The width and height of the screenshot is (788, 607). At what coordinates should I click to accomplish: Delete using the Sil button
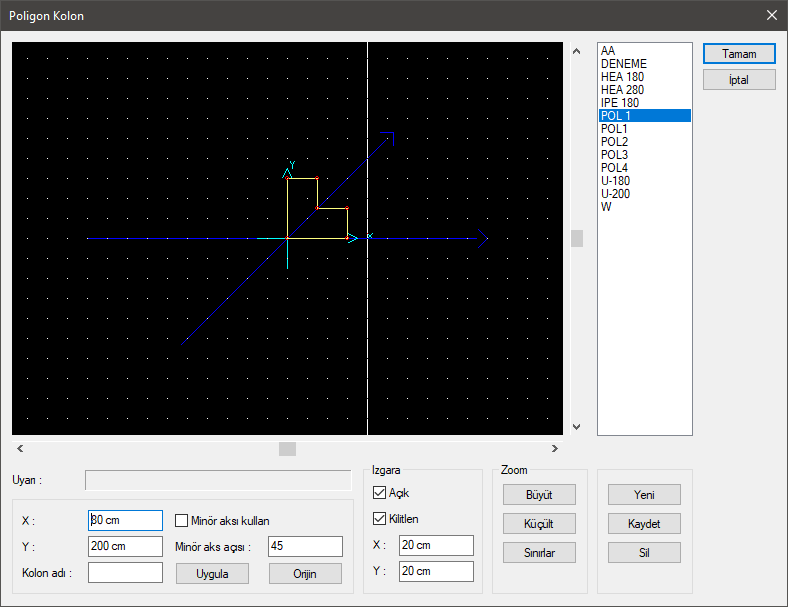point(644,553)
